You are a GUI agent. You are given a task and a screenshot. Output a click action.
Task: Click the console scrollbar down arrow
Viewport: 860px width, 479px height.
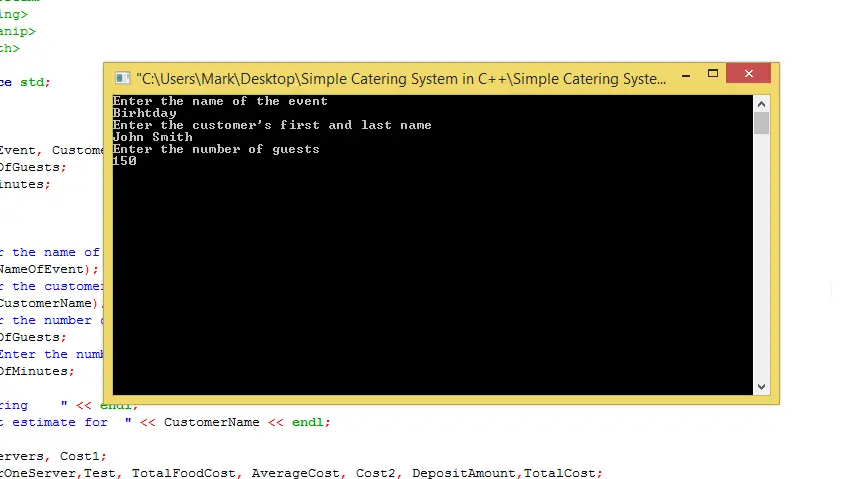(x=761, y=386)
